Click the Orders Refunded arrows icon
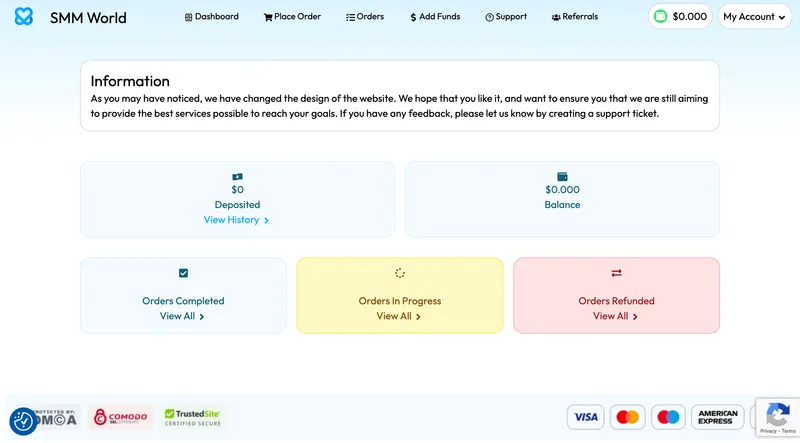Viewport: 800px width, 443px height. (x=616, y=273)
